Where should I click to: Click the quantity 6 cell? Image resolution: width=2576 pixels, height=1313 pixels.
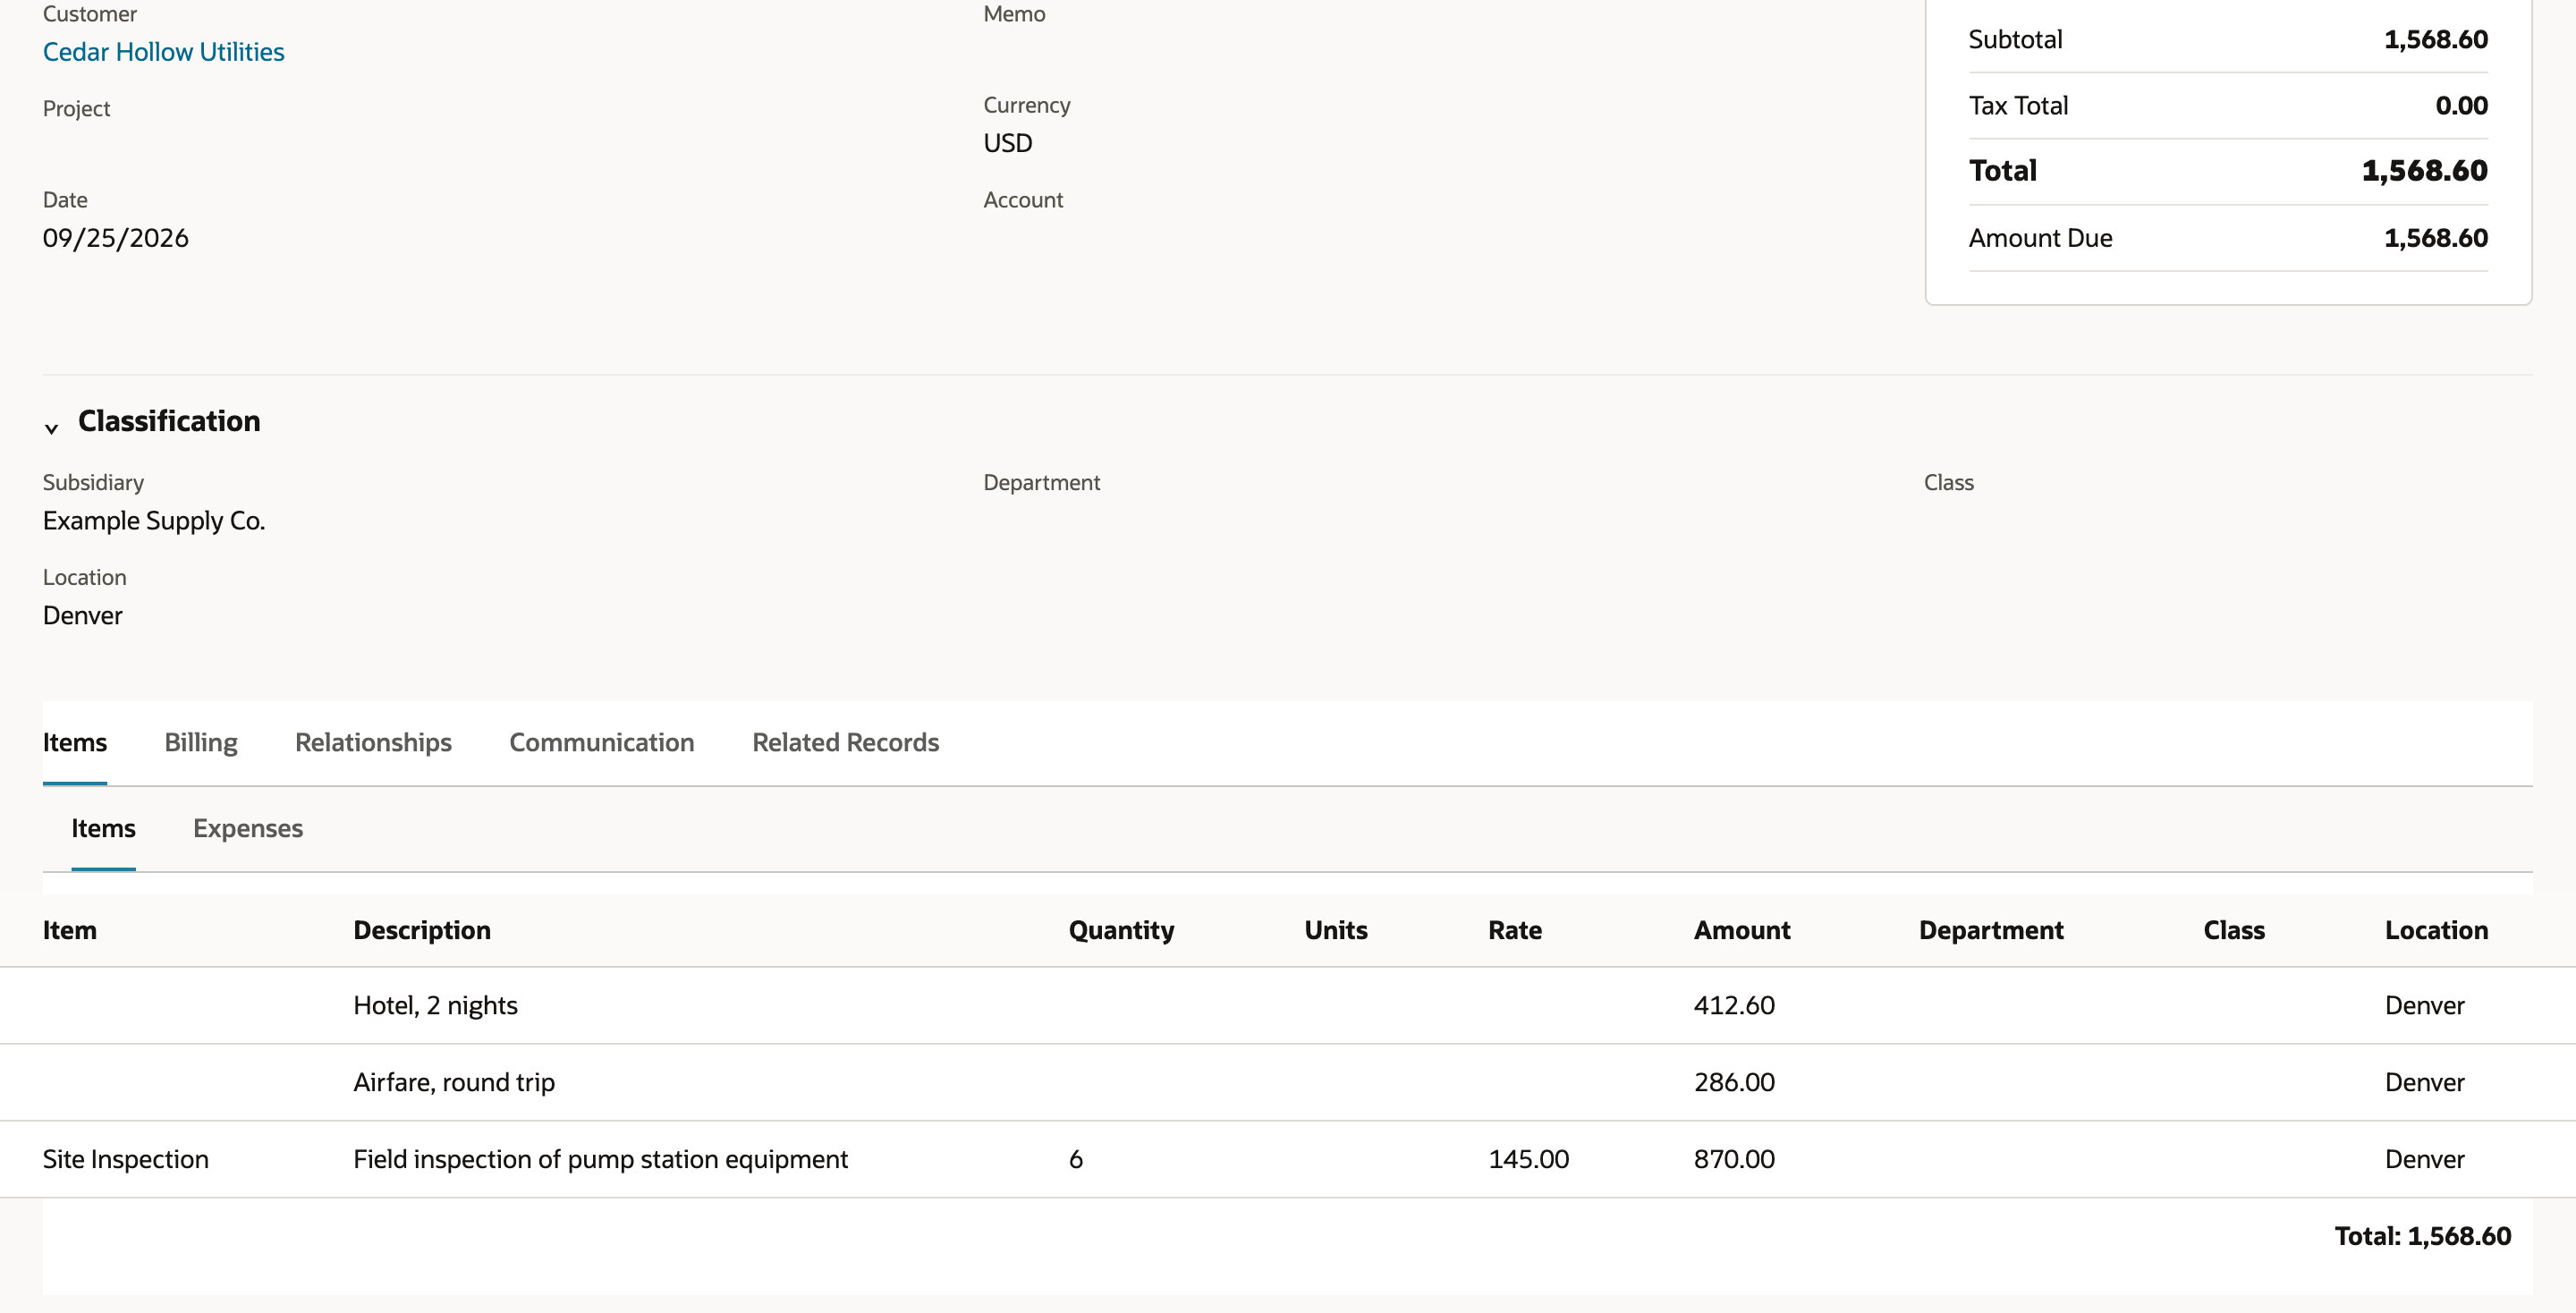click(x=1076, y=1159)
